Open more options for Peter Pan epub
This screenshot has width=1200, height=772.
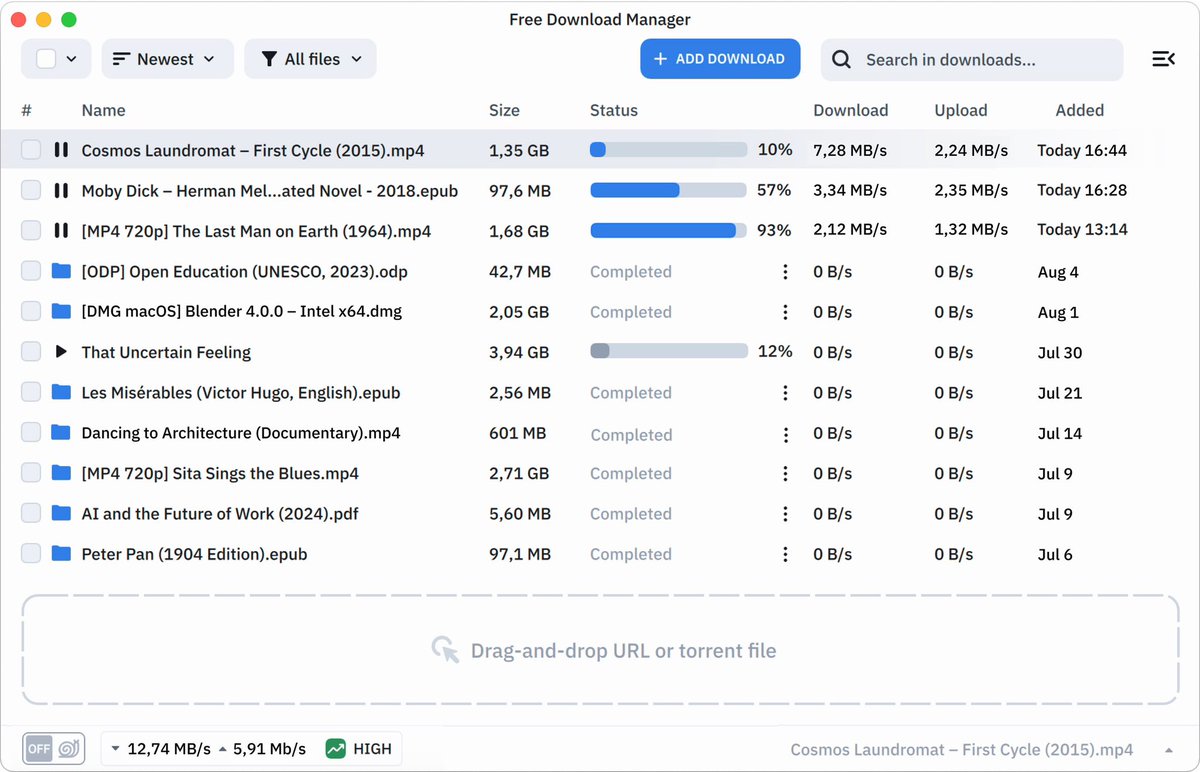click(786, 554)
